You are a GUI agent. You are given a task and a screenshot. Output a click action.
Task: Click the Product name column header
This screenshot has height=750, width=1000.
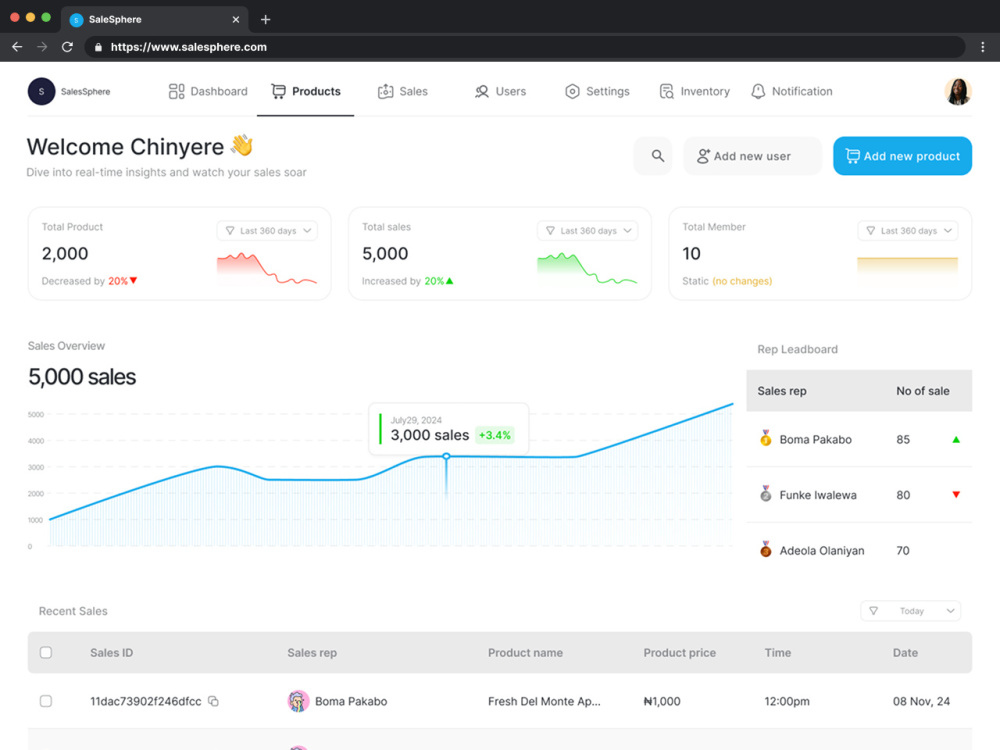click(x=525, y=652)
